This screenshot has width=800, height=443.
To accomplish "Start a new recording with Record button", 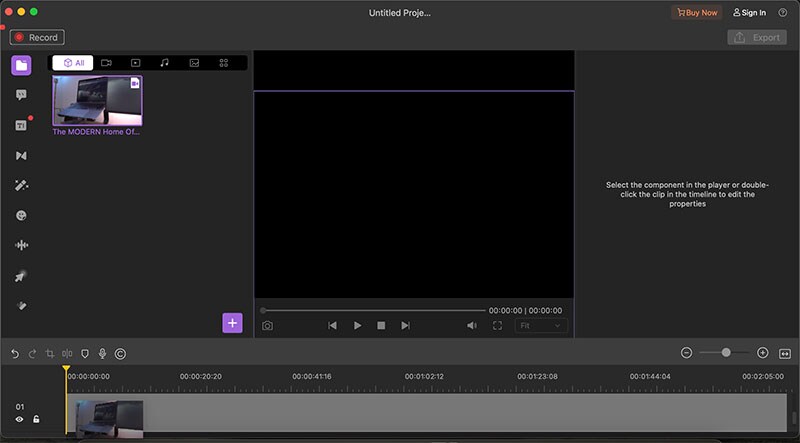I will pos(37,37).
